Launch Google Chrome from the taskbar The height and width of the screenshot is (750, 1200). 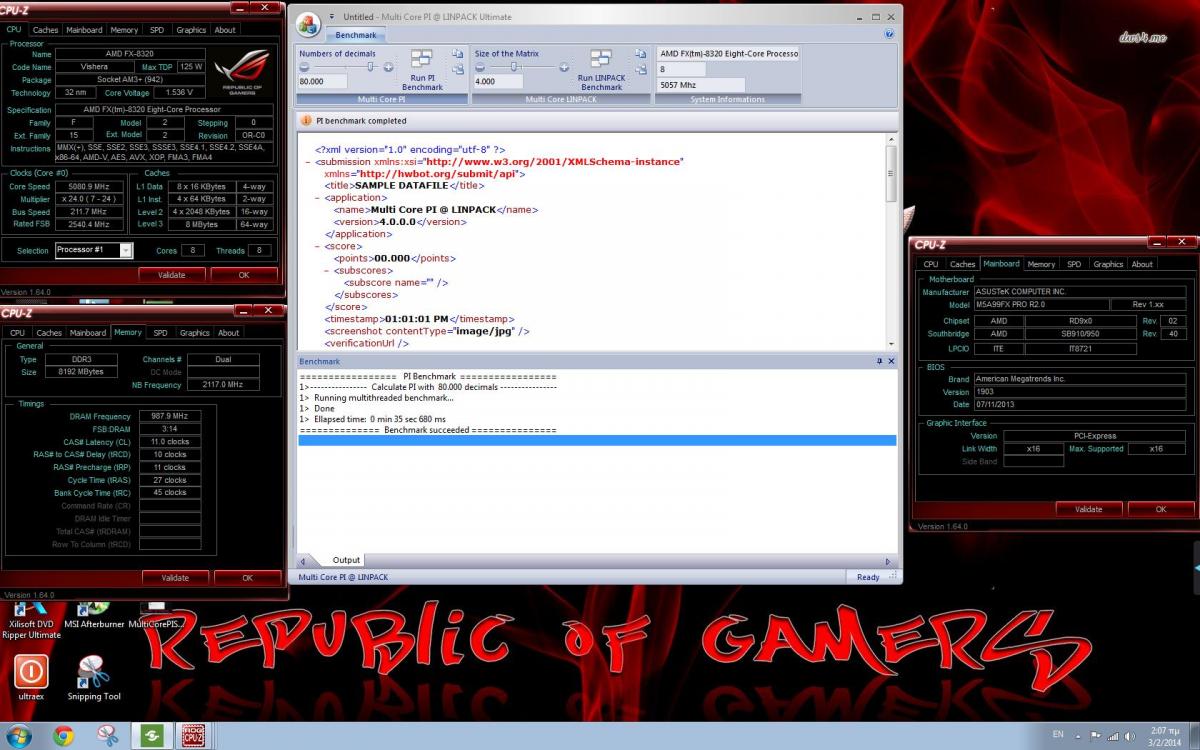pyautogui.click(x=64, y=737)
